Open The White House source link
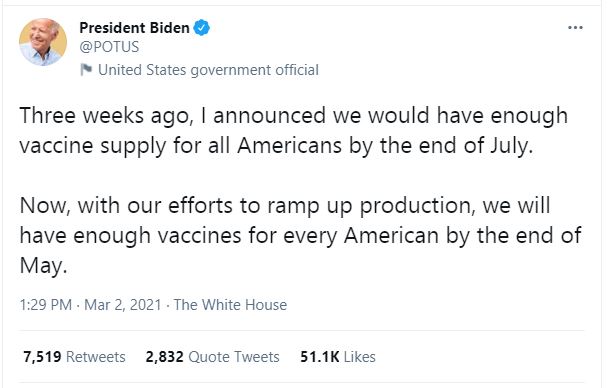This screenshot has height=388, width=611. [230, 305]
